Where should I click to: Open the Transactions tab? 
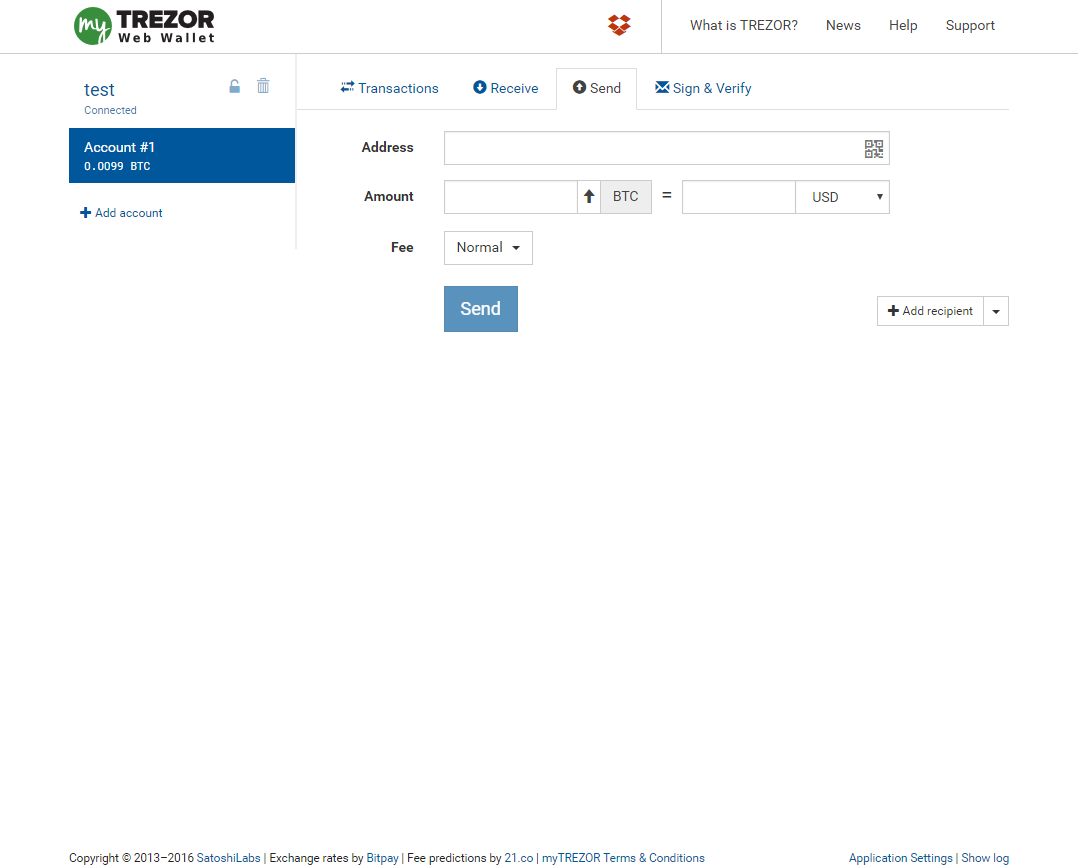click(x=389, y=88)
